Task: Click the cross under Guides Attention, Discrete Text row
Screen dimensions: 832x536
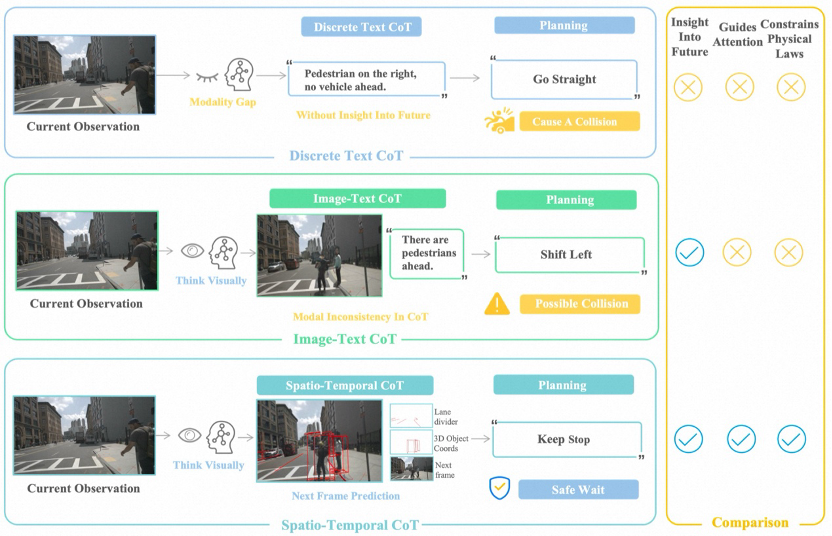Action: point(740,87)
